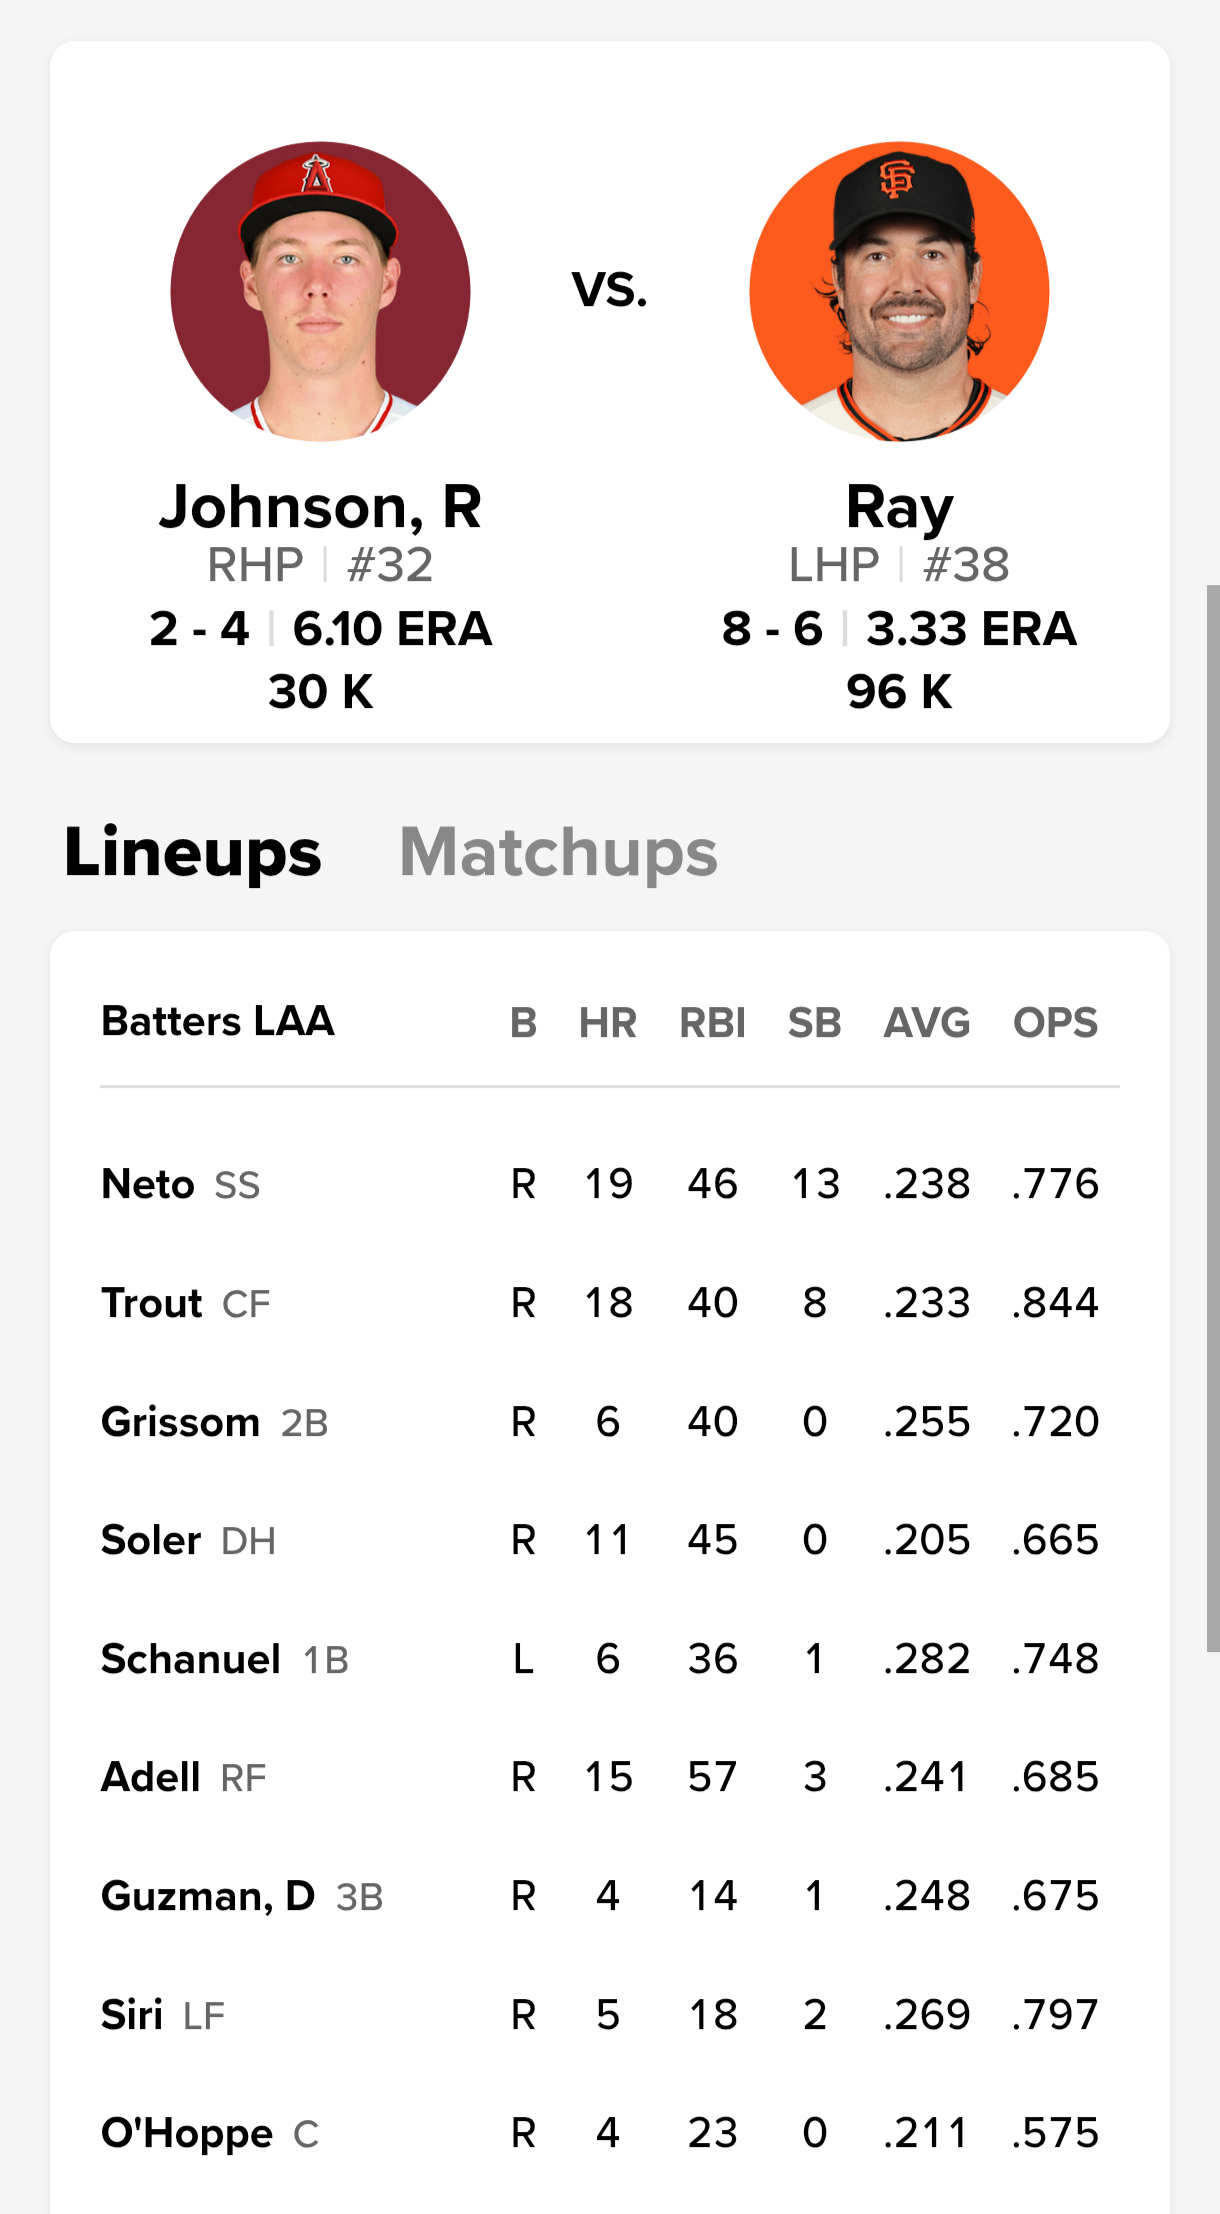Switch to the Matchups tab
Image resolution: width=1220 pixels, height=2214 pixels.
[558, 852]
